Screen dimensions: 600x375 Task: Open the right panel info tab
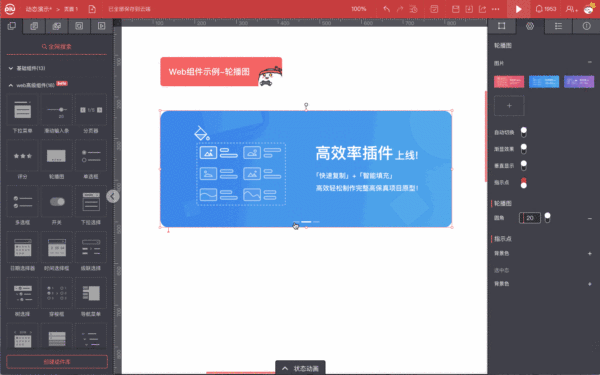(586, 26)
